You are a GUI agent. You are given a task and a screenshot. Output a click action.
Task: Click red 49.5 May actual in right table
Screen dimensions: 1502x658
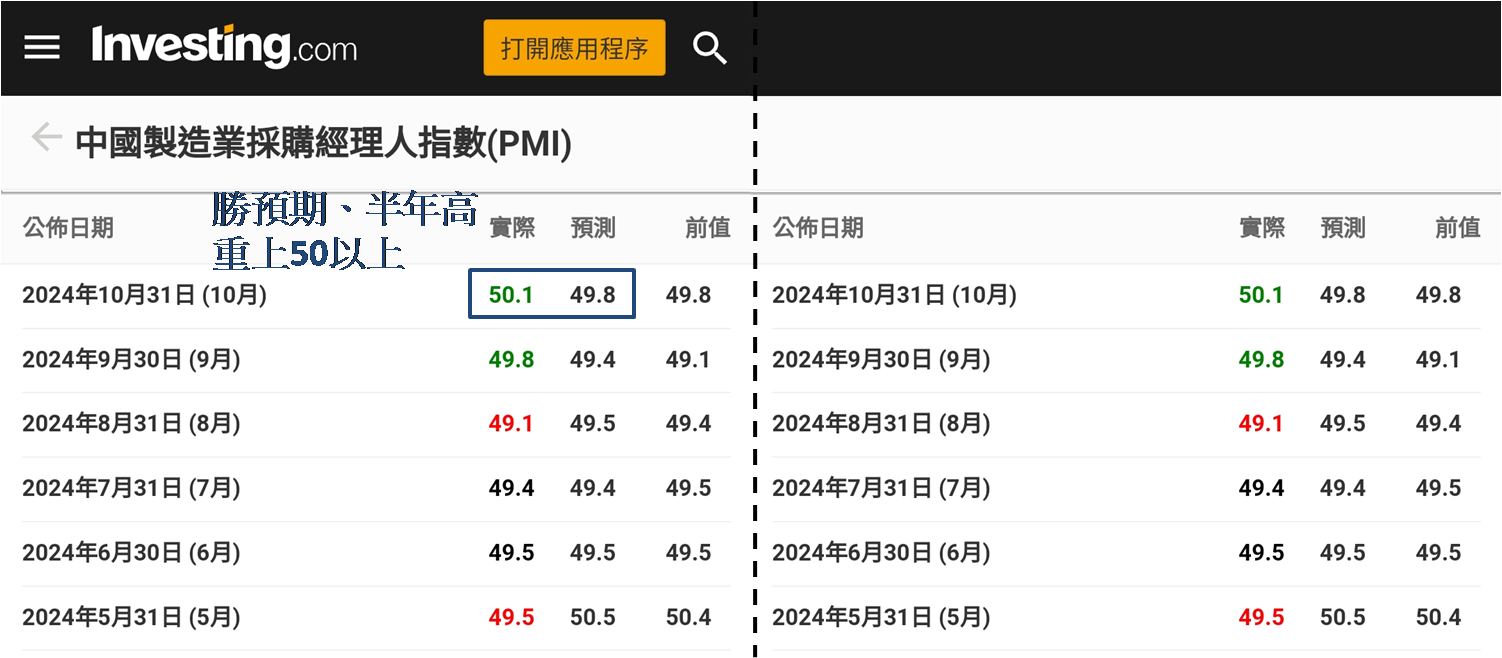click(x=1261, y=617)
